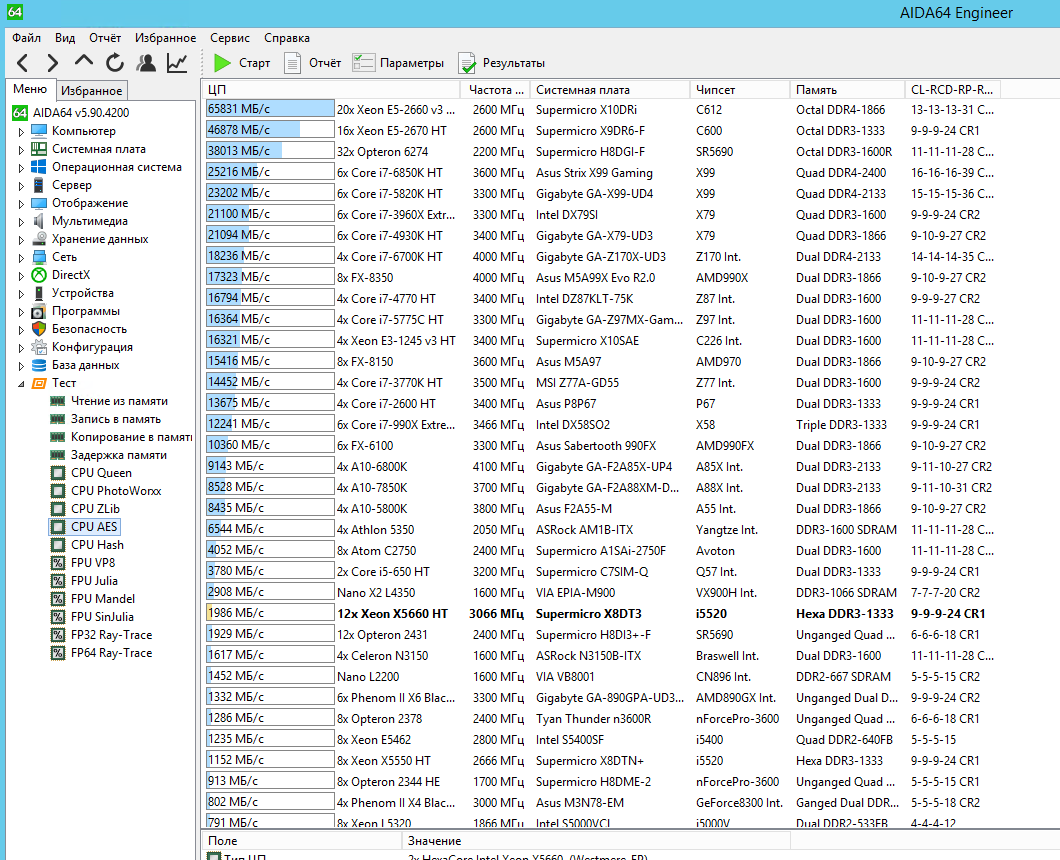Expand the Операционная система node

point(21,168)
